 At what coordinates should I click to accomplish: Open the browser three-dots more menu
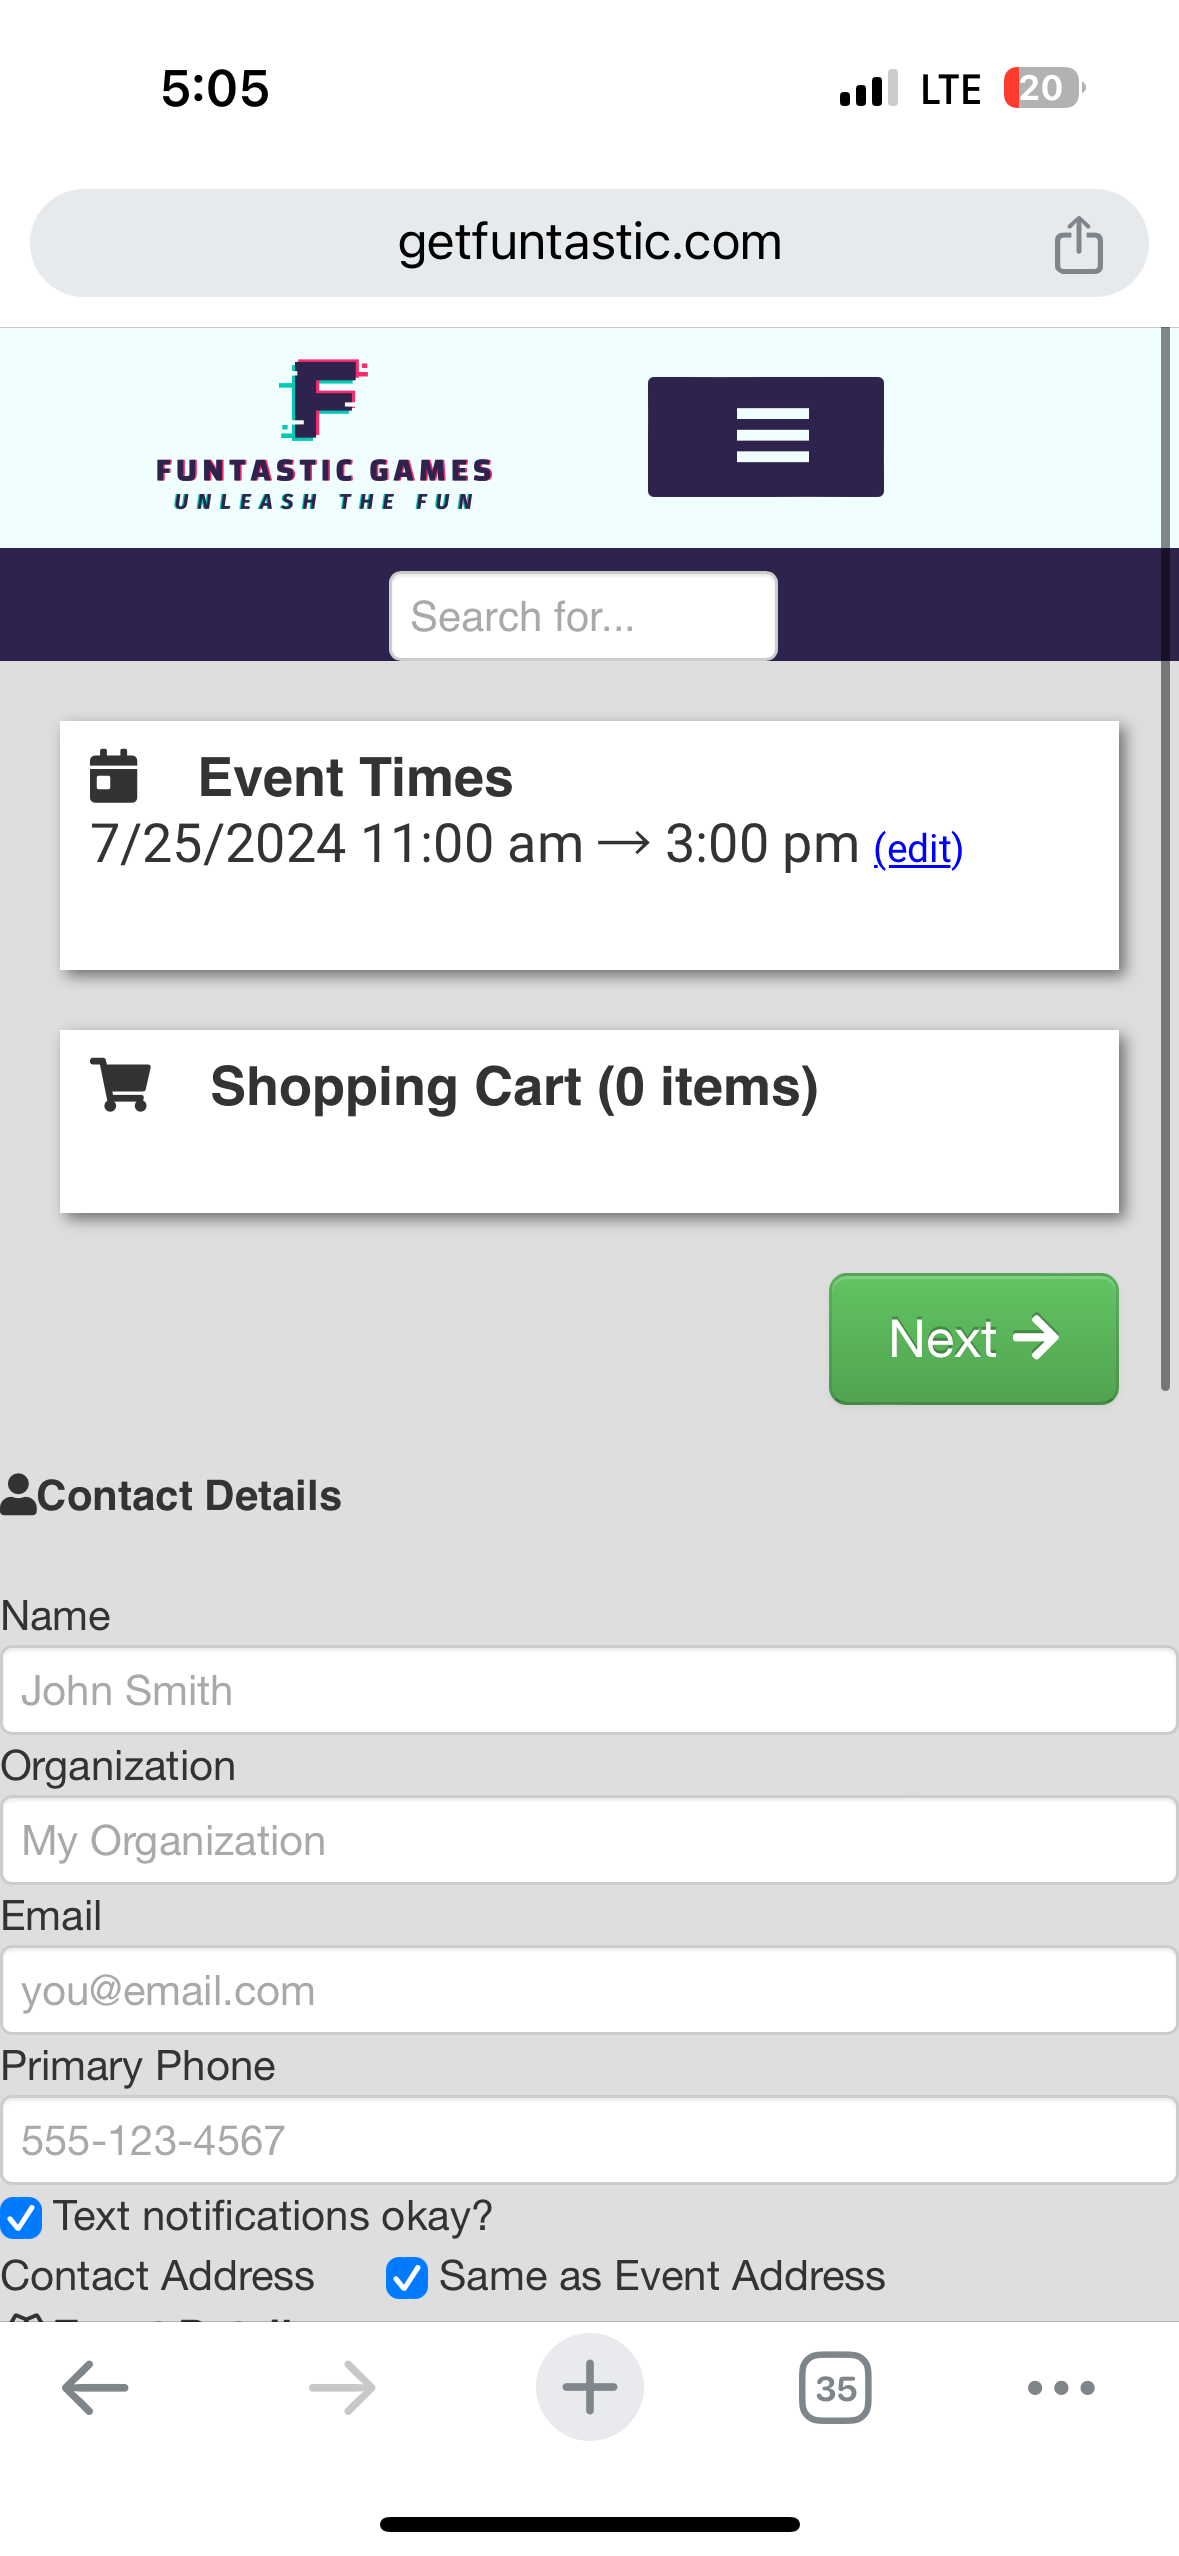click(1061, 2387)
